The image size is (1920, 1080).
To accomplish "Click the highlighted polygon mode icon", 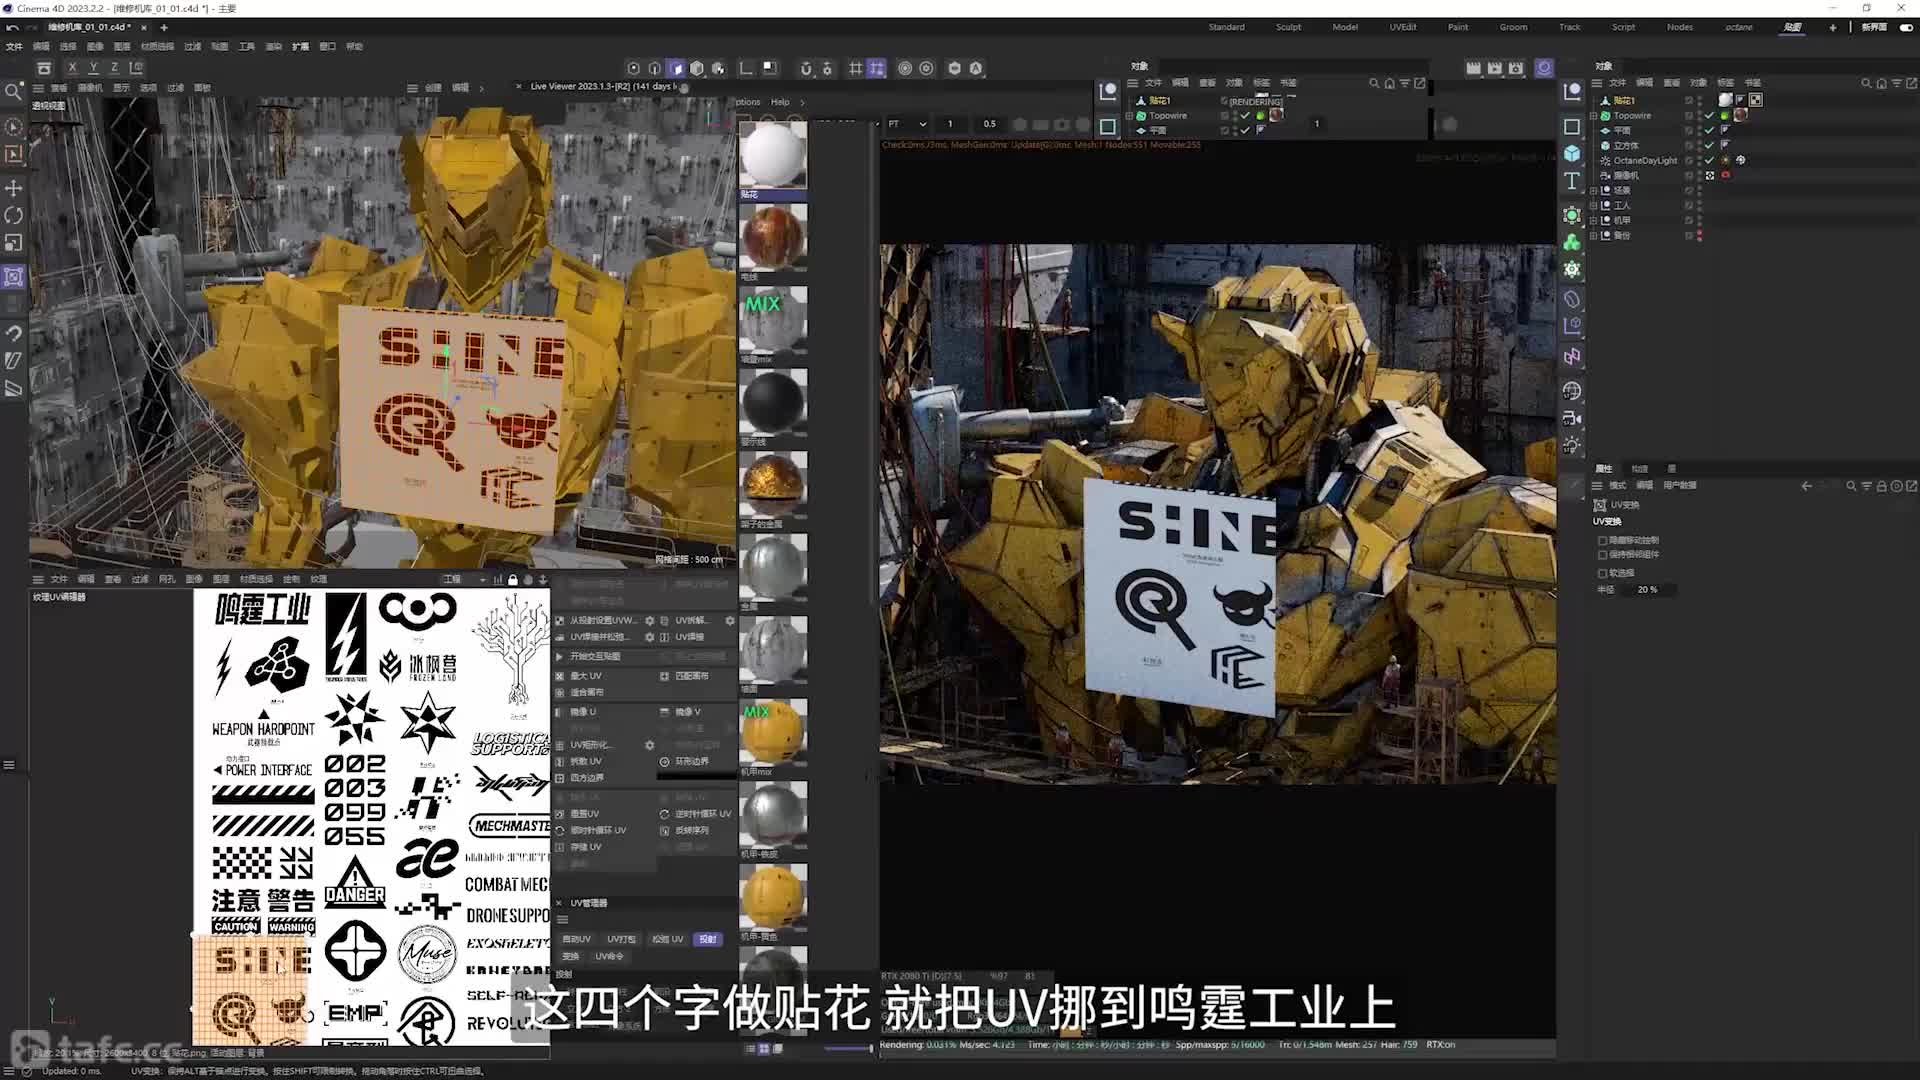I will pos(676,68).
